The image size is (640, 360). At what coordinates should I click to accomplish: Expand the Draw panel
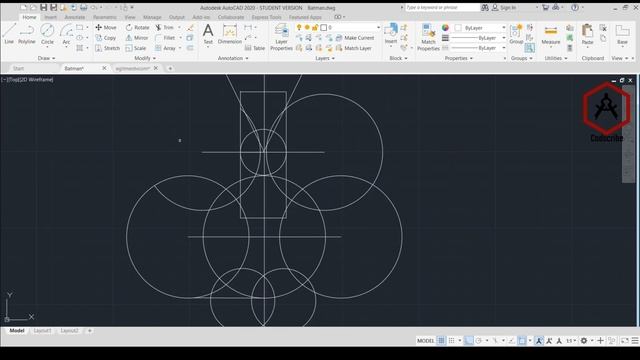46,58
